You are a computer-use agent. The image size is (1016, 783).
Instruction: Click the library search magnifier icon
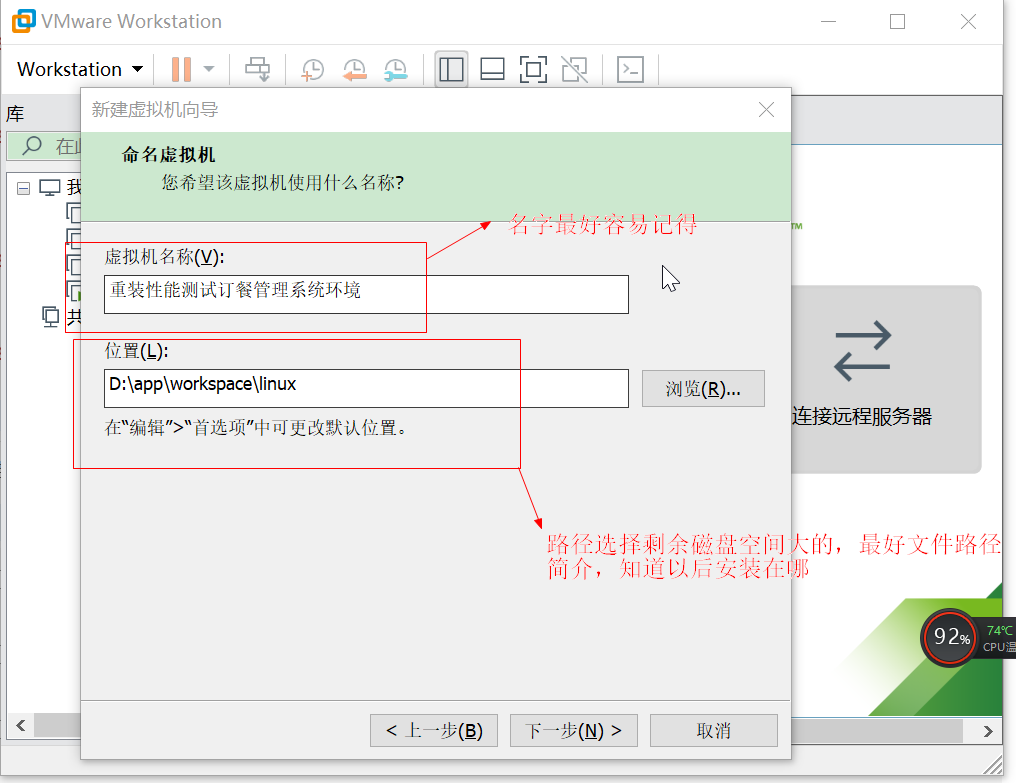(32, 145)
